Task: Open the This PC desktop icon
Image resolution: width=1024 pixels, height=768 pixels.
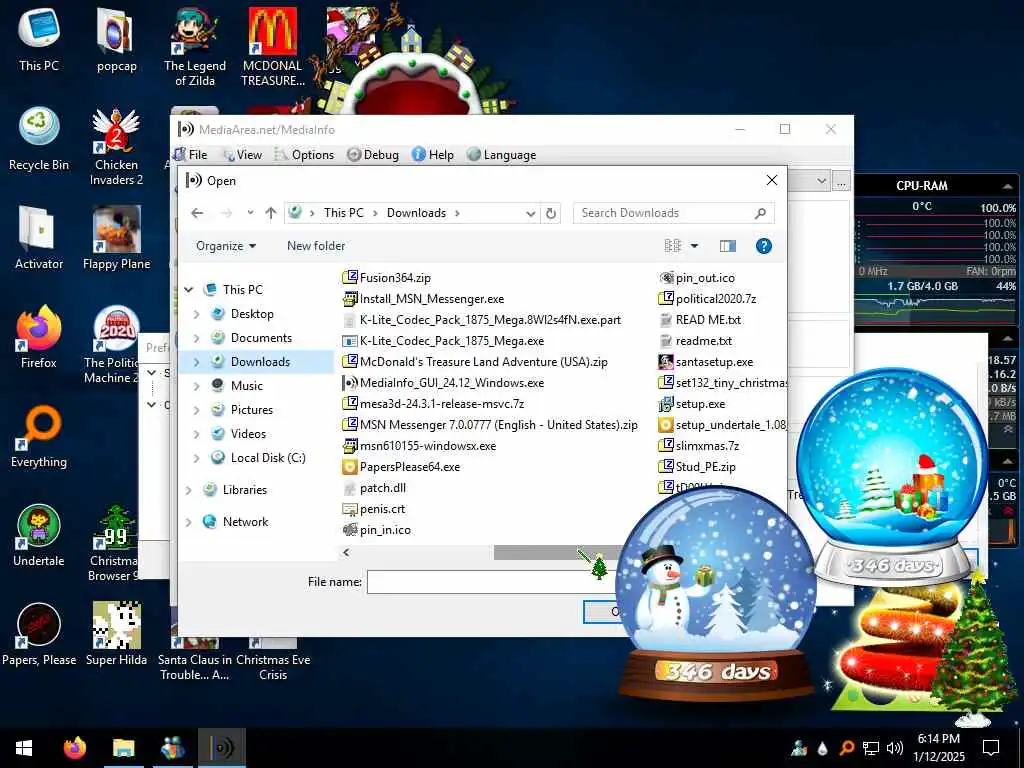Action: click(x=39, y=38)
